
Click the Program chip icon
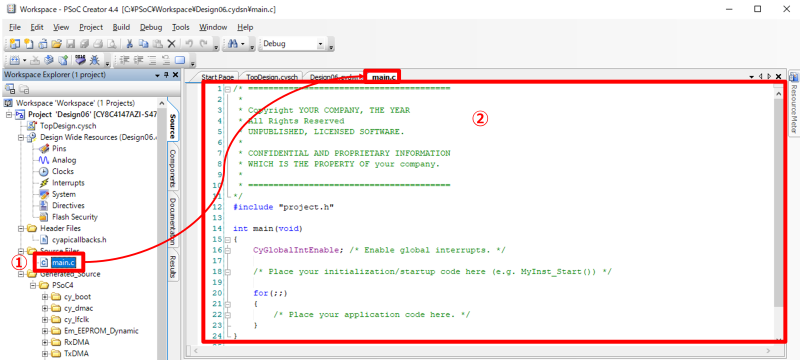point(81,60)
